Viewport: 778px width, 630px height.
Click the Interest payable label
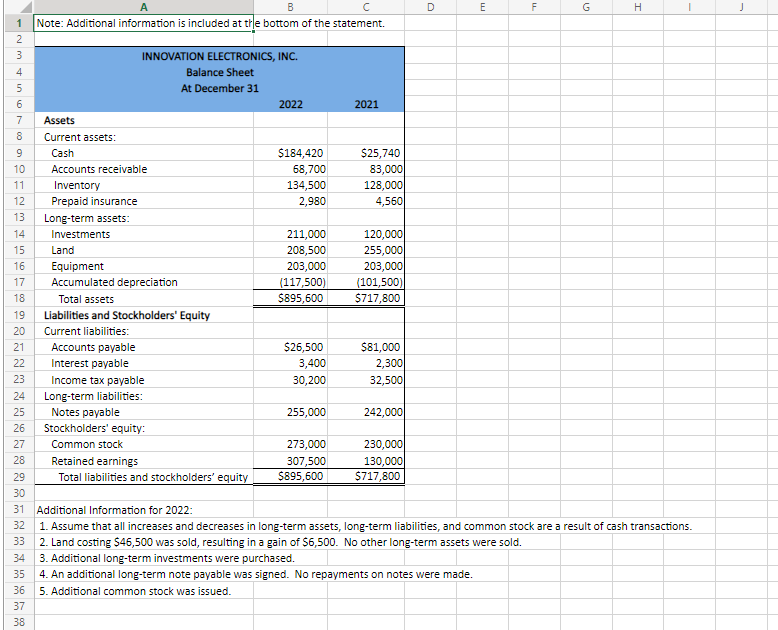tap(90, 363)
